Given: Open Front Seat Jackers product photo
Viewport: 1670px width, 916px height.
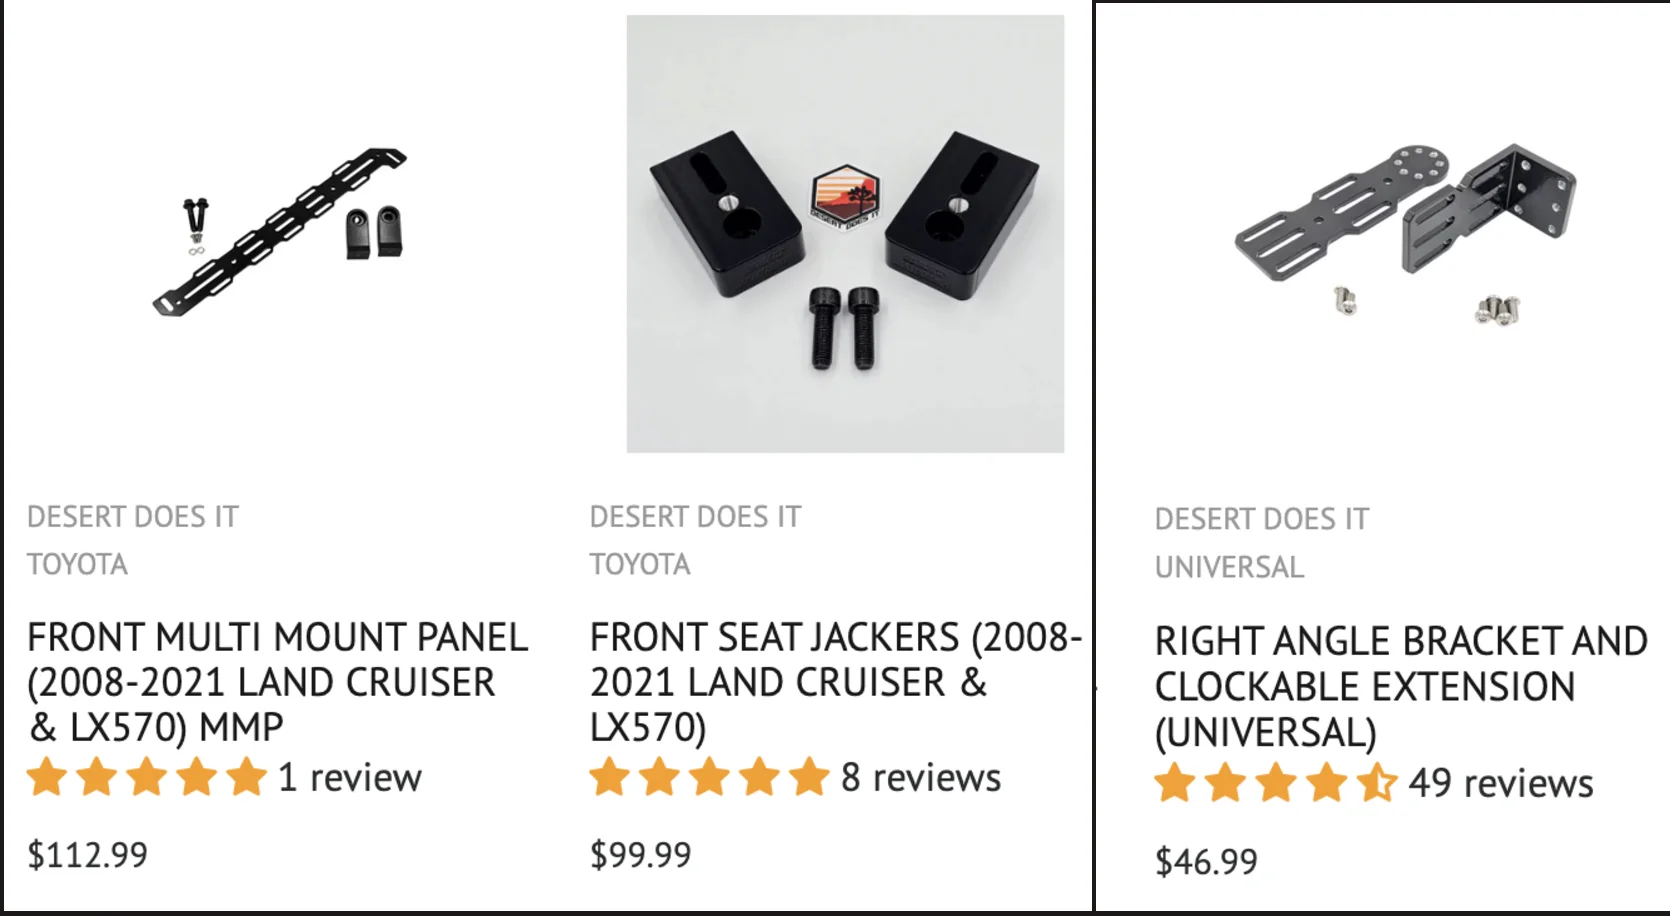Looking at the screenshot, I should (x=845, y=233).
